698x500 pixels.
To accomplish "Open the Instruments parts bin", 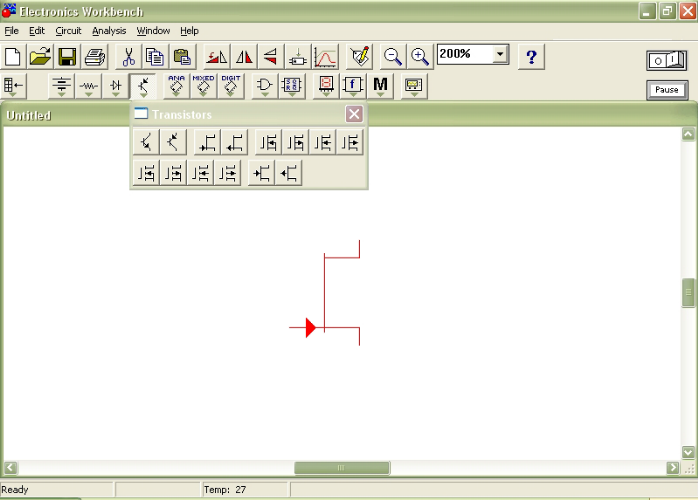I will click(414, 85).
